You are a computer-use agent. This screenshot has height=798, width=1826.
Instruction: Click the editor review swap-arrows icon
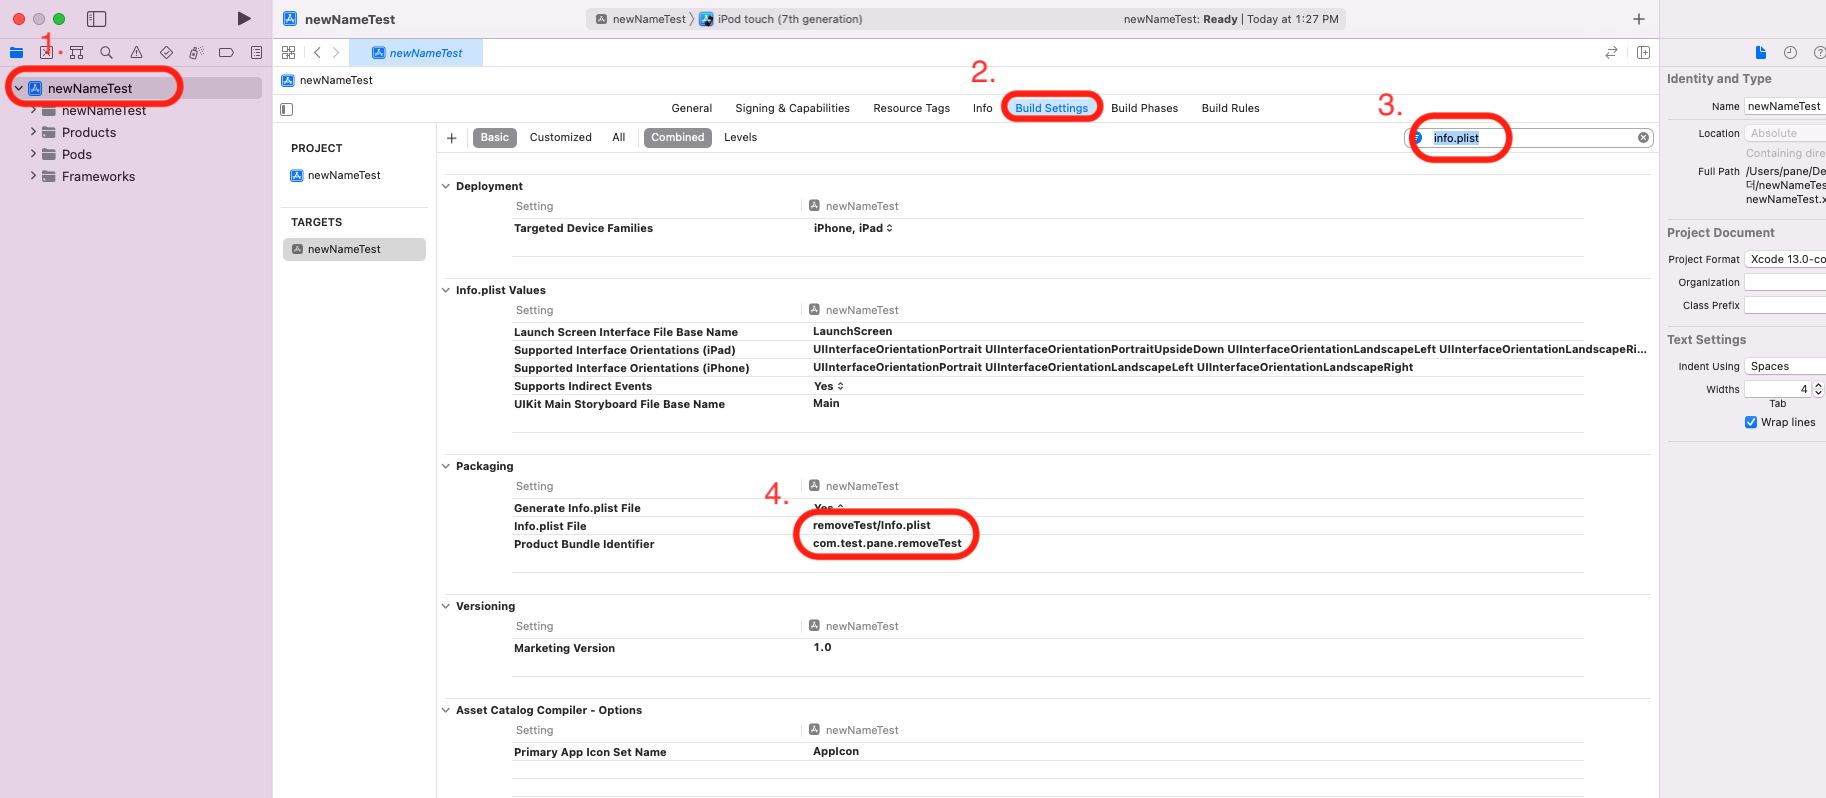1611,52
